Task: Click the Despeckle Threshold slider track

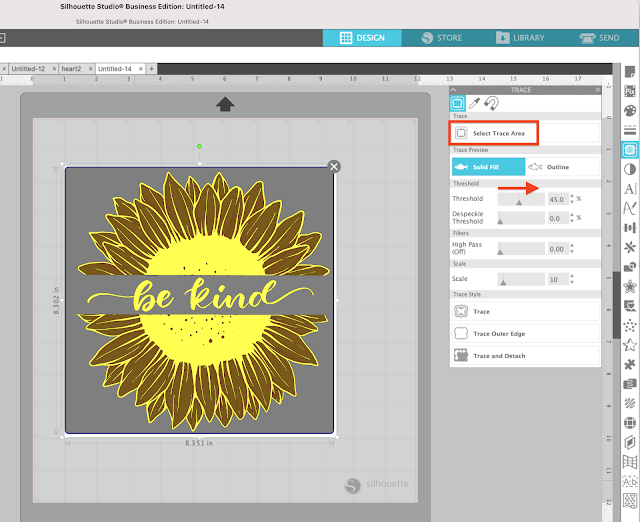Action: [521, 218]
